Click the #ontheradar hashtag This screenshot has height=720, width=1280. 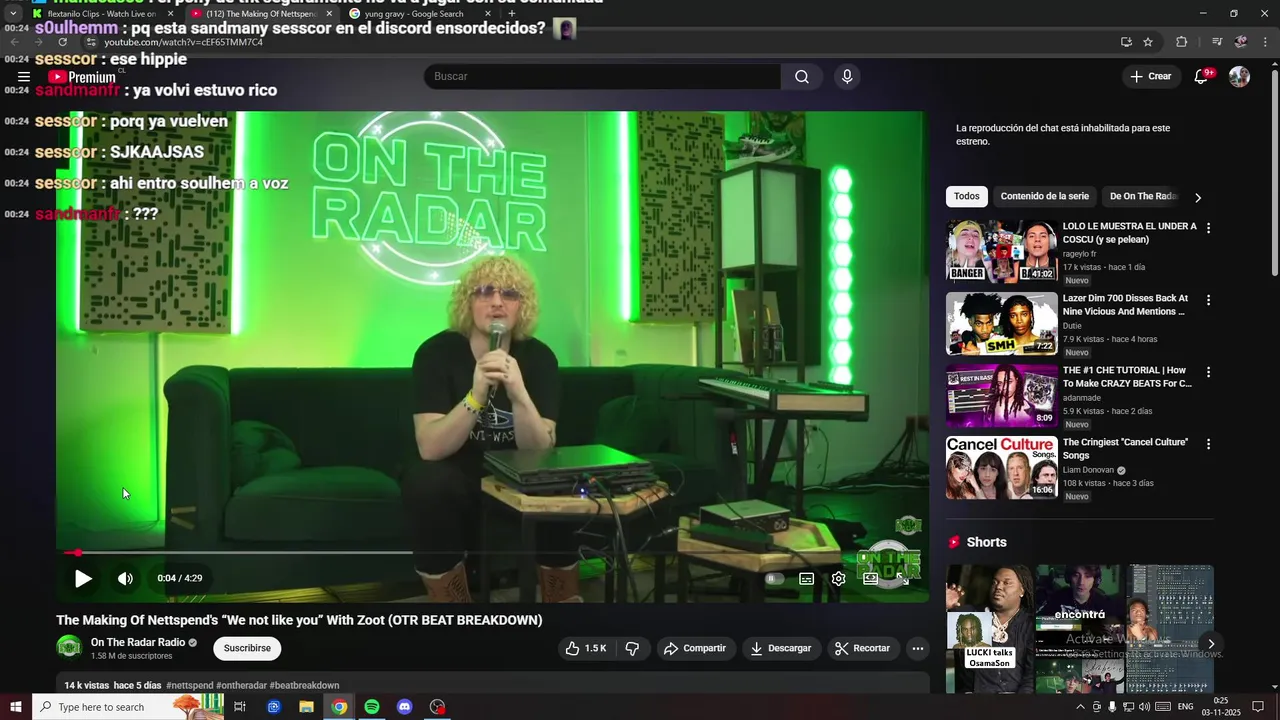click(x=241, y=686)
